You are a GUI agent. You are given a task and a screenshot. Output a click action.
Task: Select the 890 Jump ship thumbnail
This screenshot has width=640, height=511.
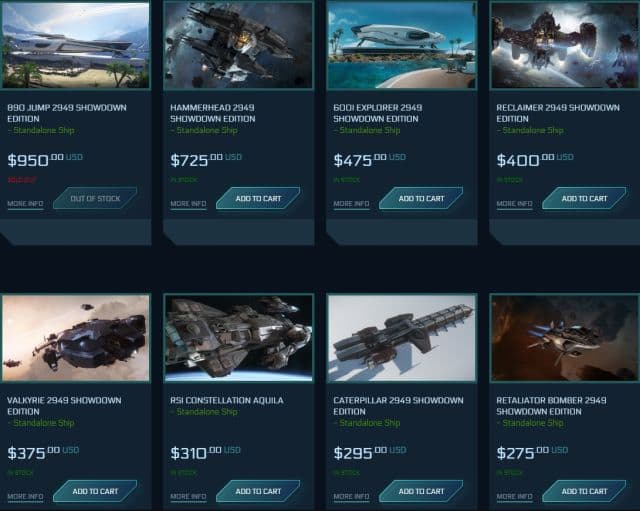tap(76, 44)
